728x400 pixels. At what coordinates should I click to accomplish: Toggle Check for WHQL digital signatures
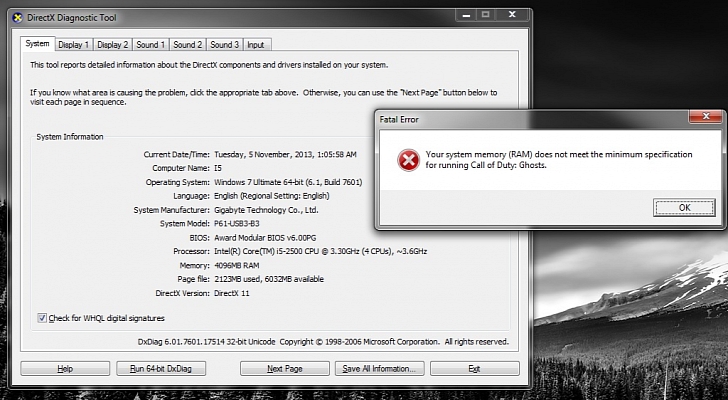(42, 317)
